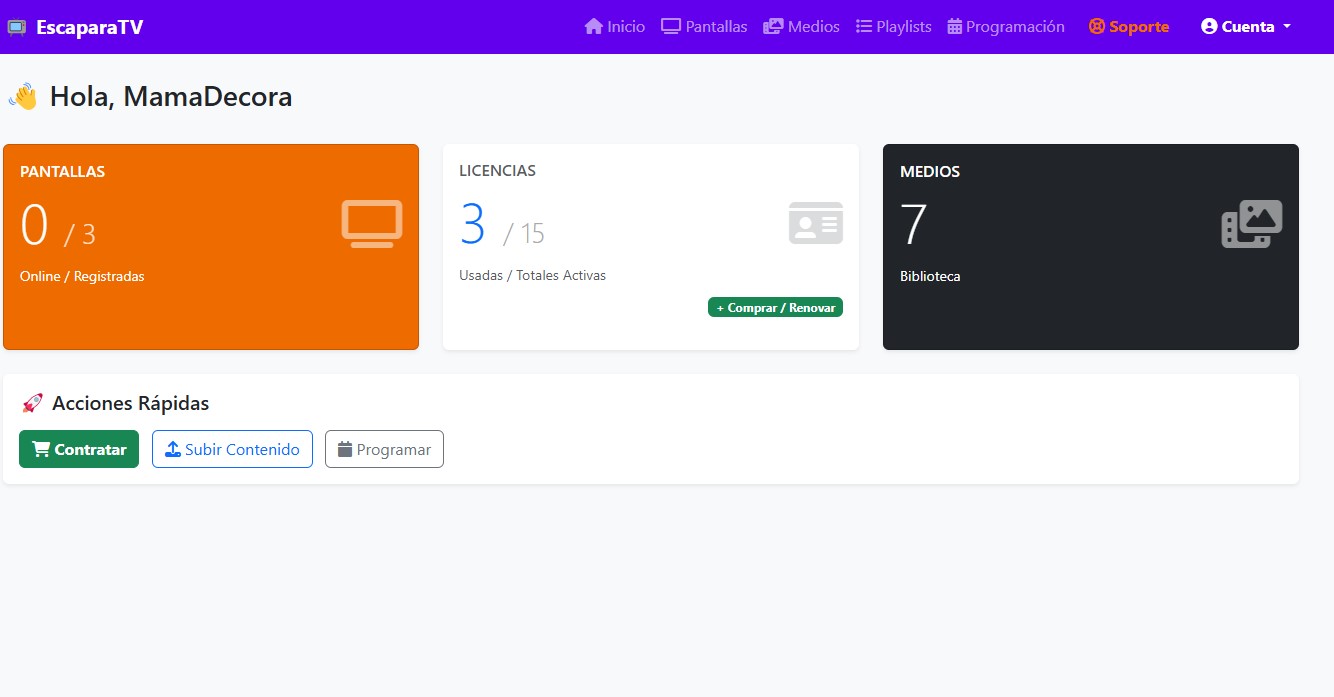1334x697 pixels.
Task: Click the user avatar icon beside Cuenta
Action: pyautogui.click(x=1209, y=27)
